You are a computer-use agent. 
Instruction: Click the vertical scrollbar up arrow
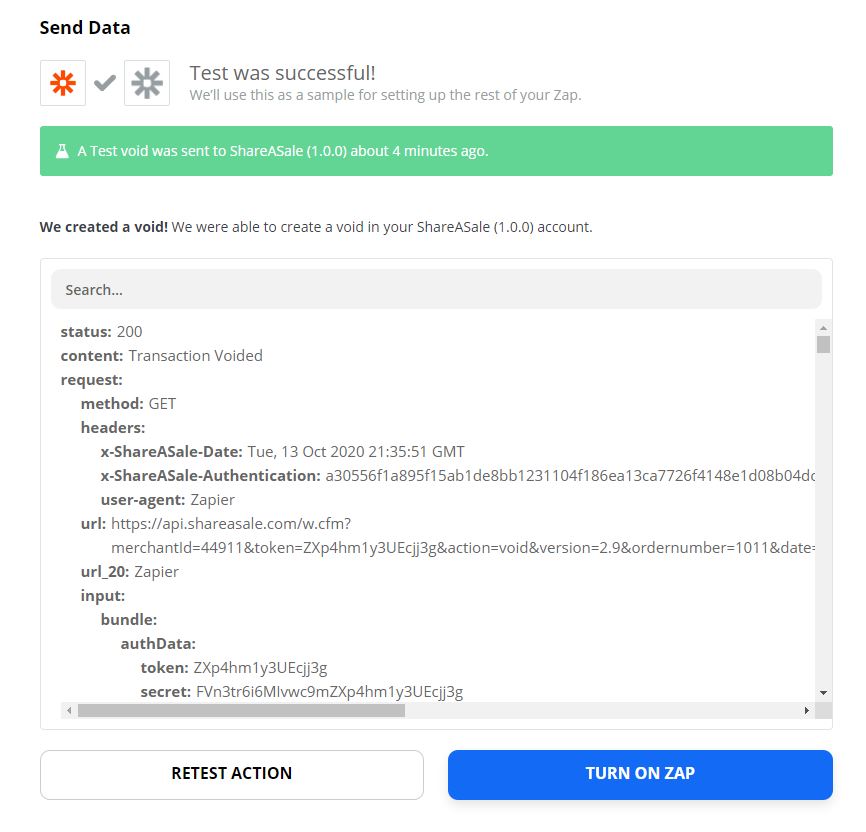coord(823,328)
